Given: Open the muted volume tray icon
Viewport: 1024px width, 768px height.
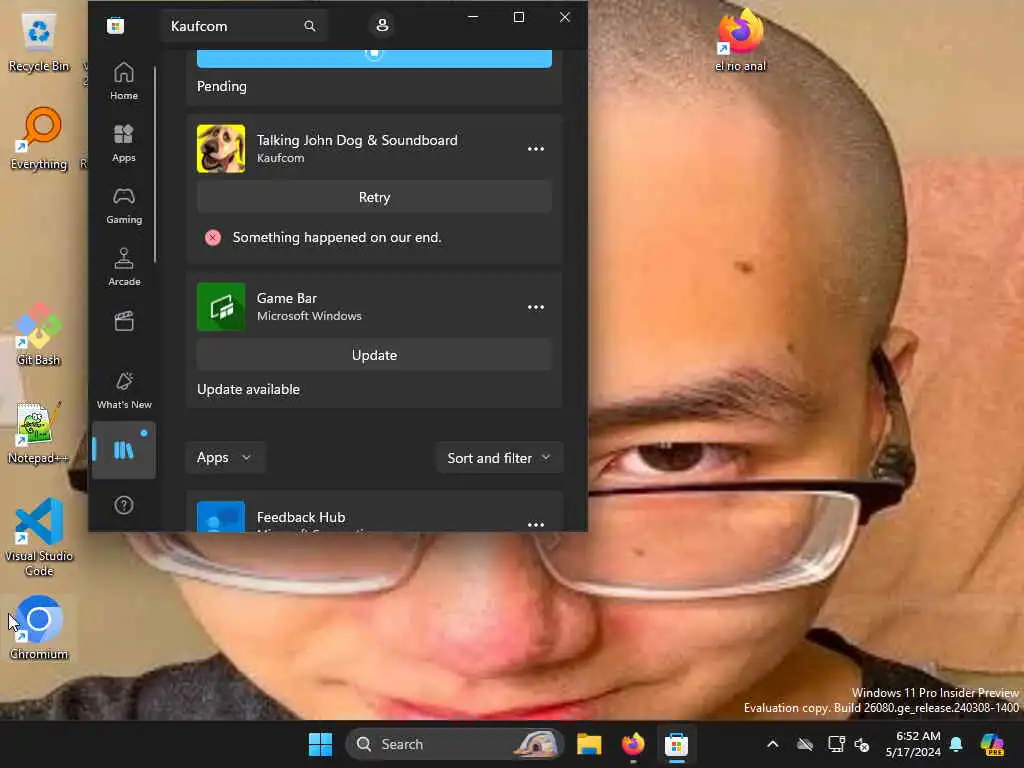Looking at the screenshot, I should click(862, 744).
